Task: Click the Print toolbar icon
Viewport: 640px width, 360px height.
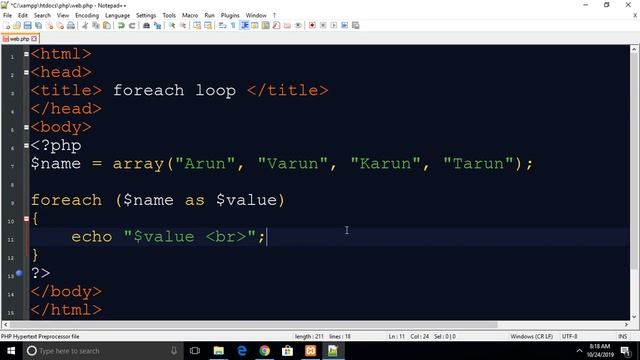Action: [x=71, y=25]
